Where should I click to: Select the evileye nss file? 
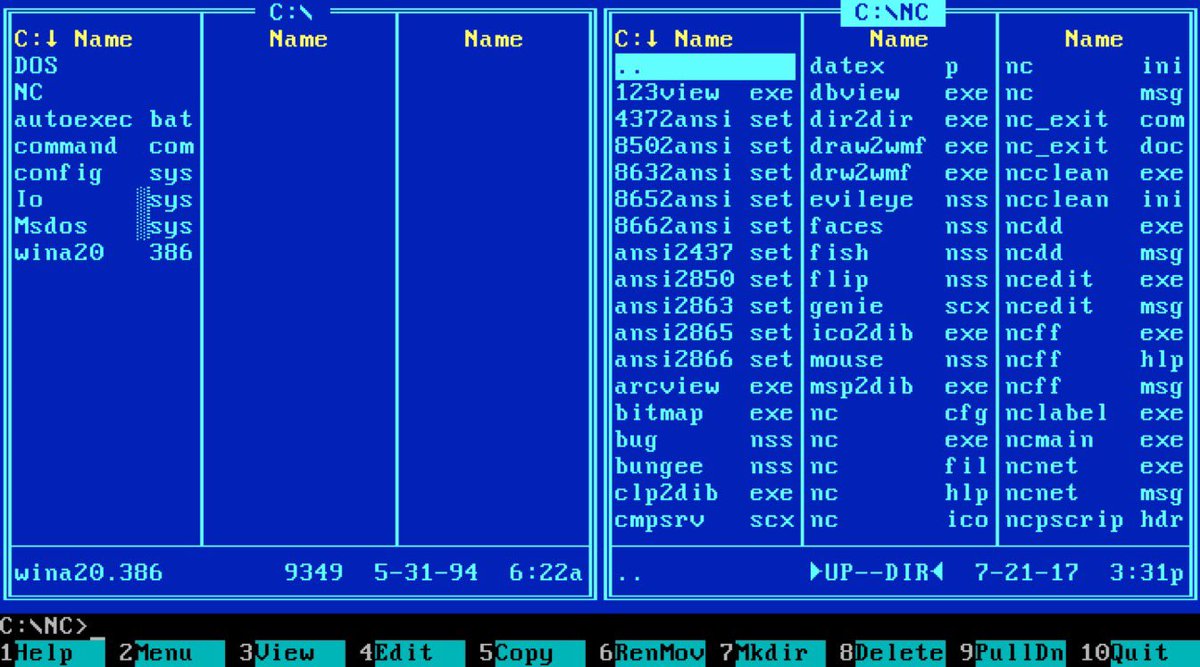pyautogui.click(x=899, y=199)
